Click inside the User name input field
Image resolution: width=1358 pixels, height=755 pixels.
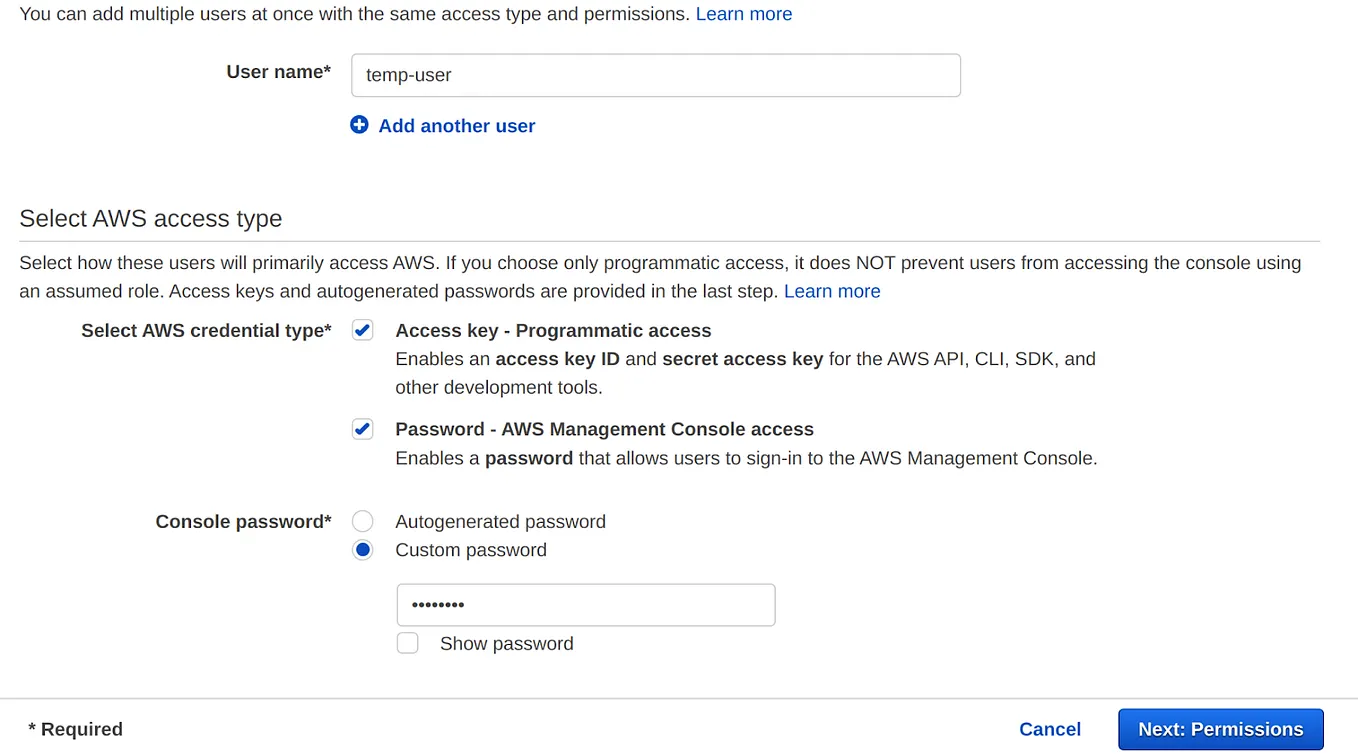(x=655, y=75)
